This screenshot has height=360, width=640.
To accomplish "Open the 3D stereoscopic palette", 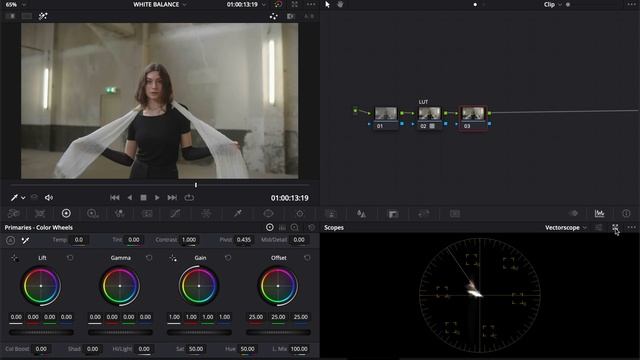I will (x=455, y=213).
